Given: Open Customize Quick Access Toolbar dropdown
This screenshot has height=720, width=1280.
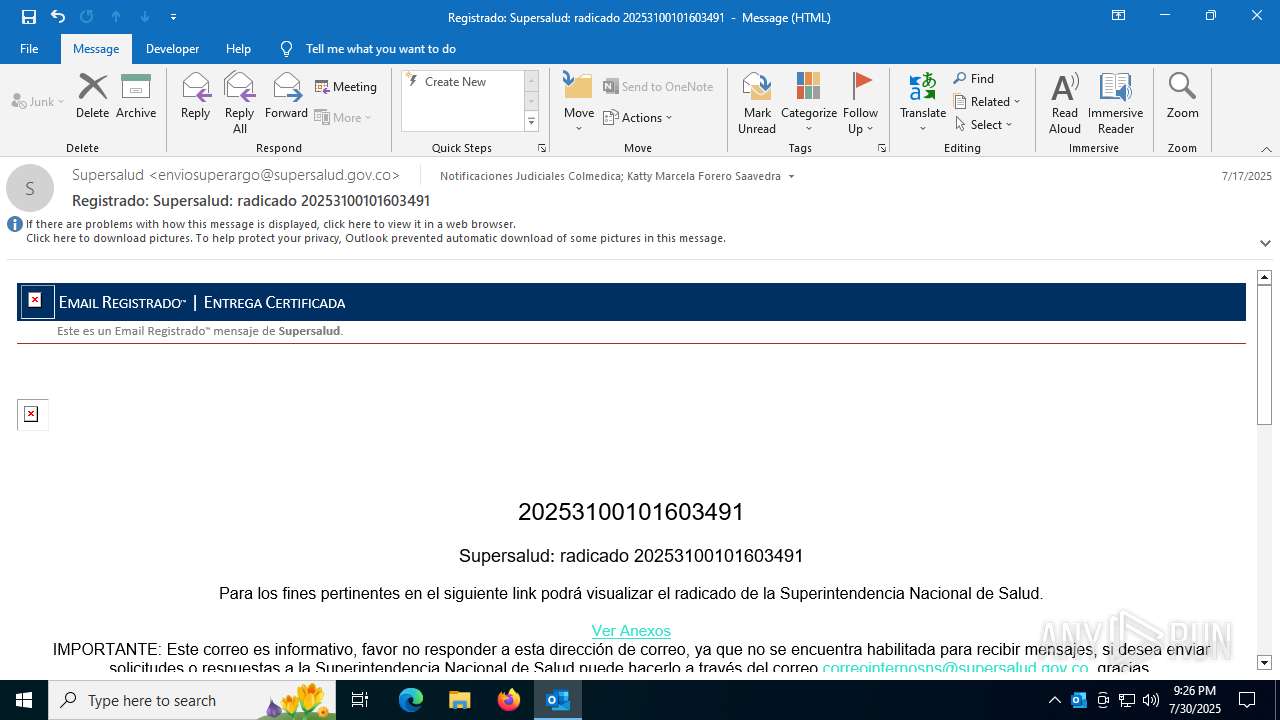Looking at the screenshot, I should [x=173, y=17].
